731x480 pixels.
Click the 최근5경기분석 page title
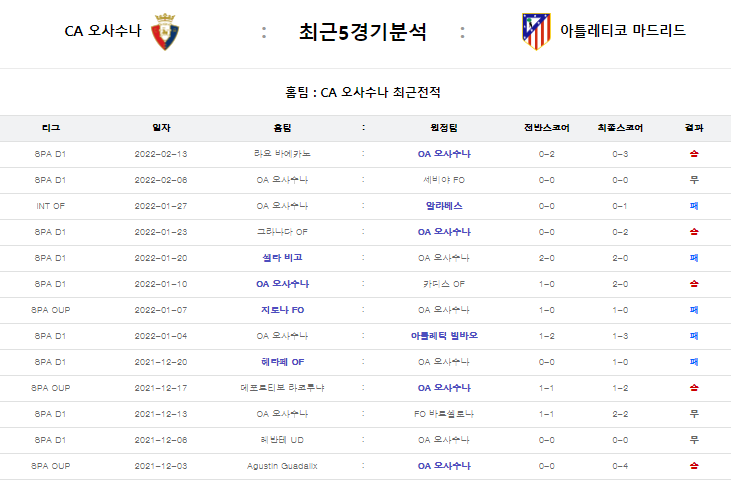[362, 32]
